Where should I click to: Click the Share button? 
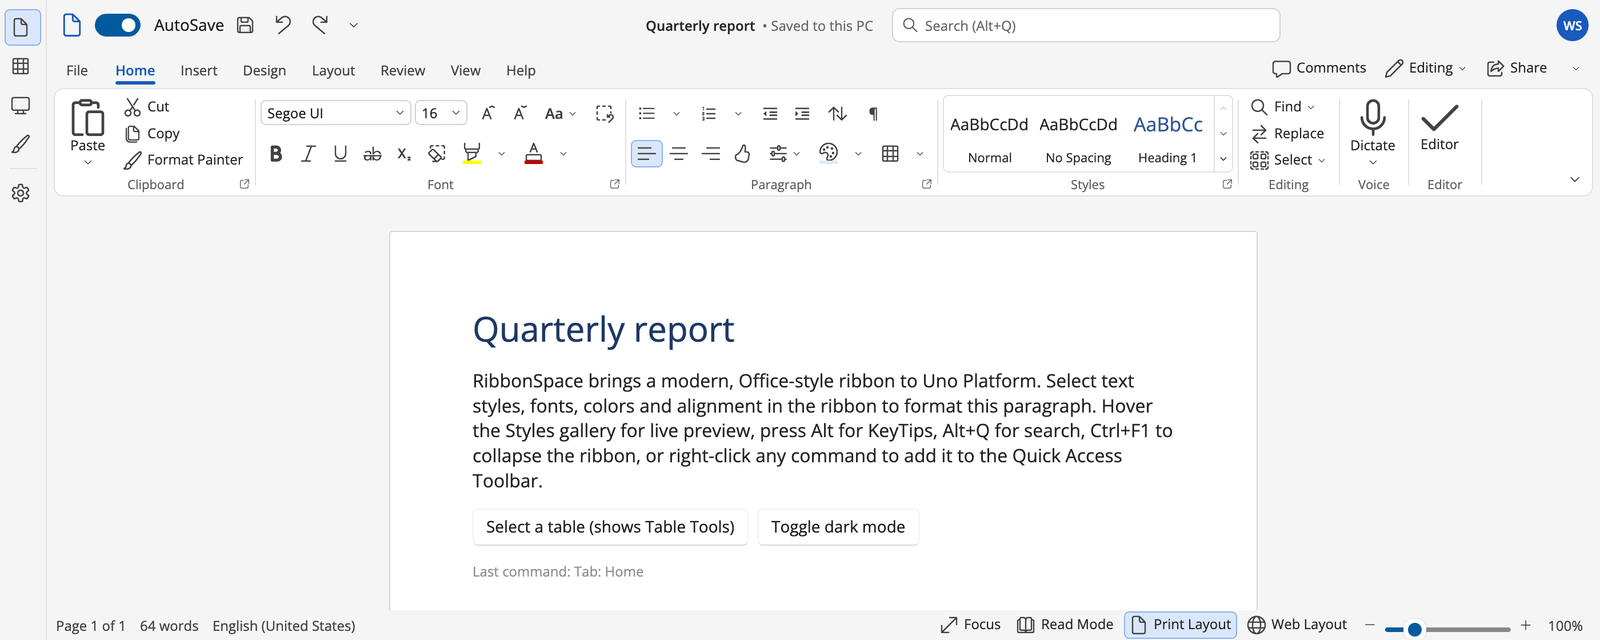tap(1517, 68)
